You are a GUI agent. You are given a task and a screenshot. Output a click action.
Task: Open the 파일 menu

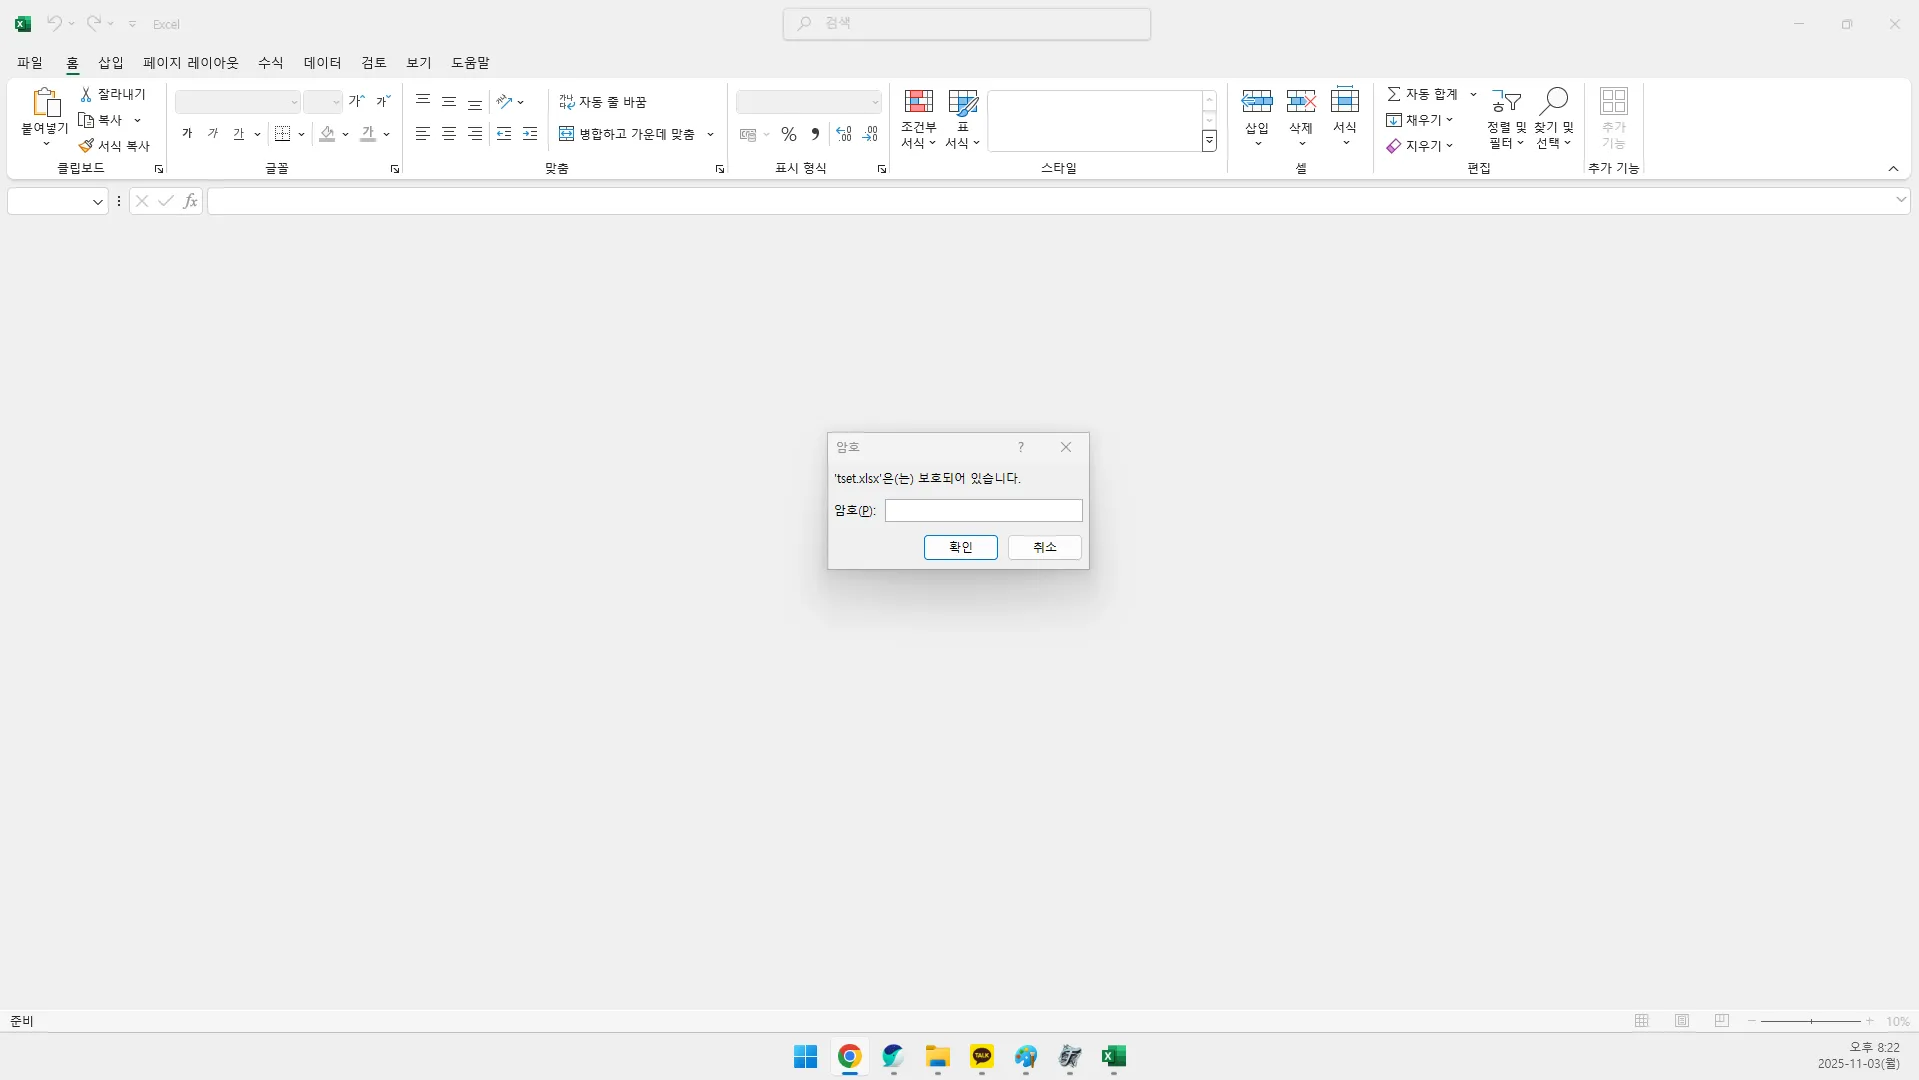coord(29,62)
